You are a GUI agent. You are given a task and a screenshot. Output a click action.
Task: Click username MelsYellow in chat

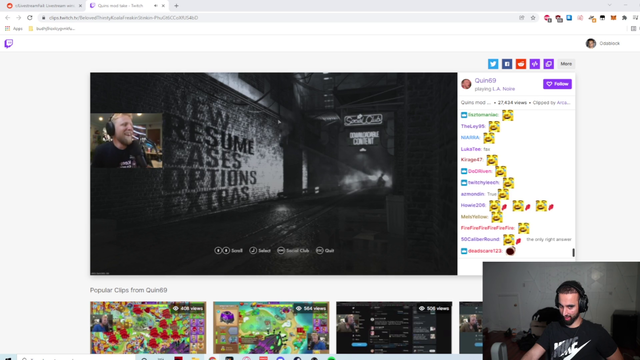(475, 217)
